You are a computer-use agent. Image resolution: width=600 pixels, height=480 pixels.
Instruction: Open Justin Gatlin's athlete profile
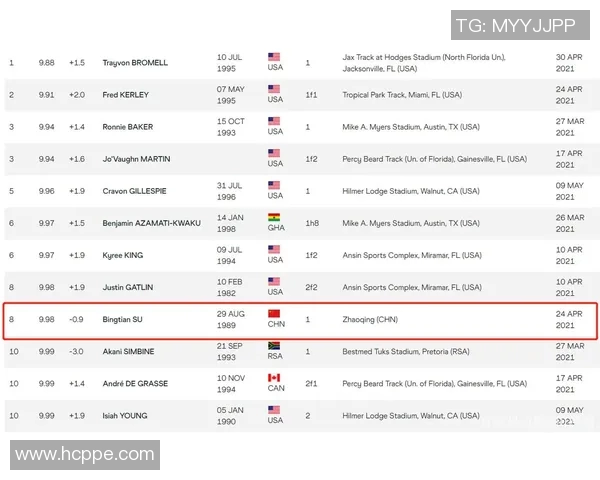pyautogui.click(x=128, y=288)
